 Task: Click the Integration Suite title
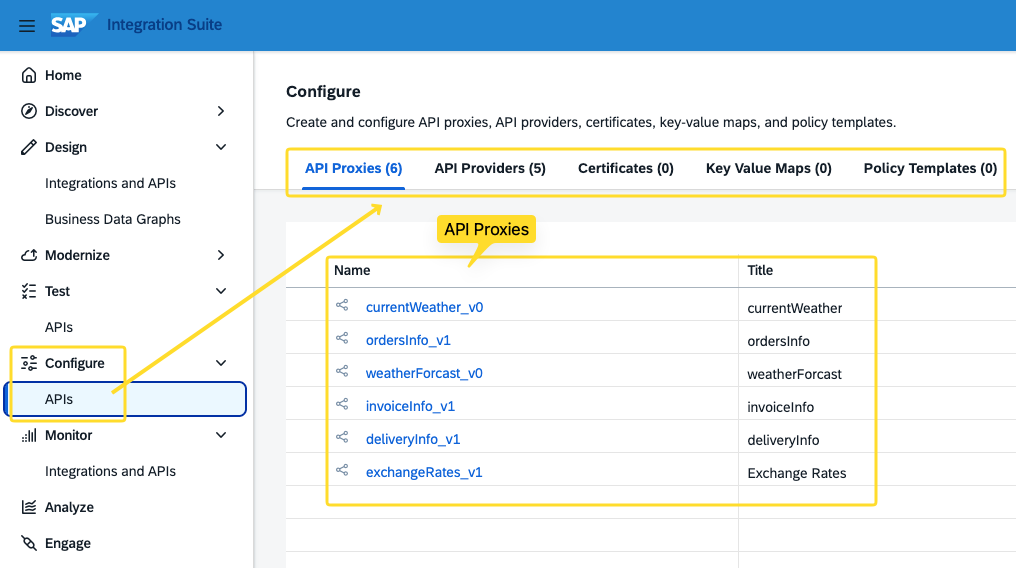[165, 25]
